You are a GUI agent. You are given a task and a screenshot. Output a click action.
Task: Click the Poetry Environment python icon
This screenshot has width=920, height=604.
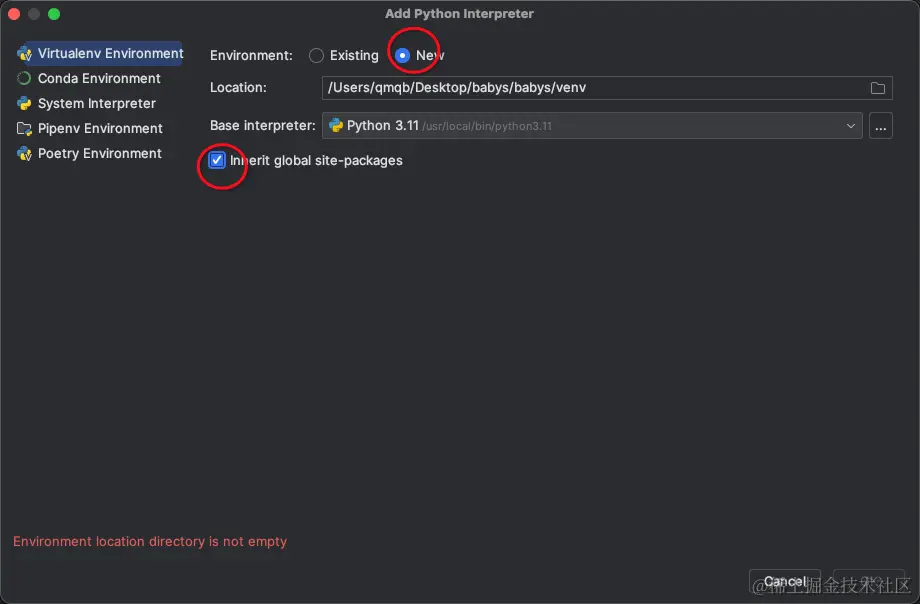tap(24, 153)
